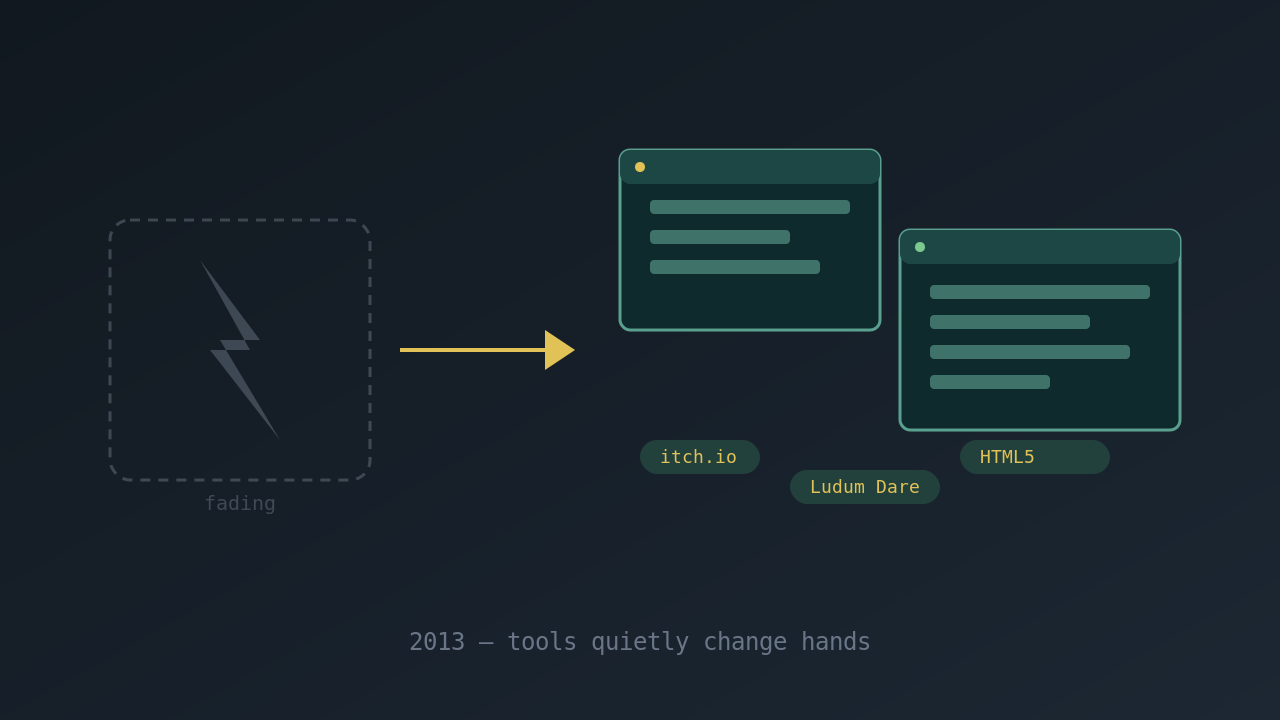The width and height of the screenshot is (1280, 720).
Task: Click the yellow arrow shaft line
Action: (x=473, y=350)
